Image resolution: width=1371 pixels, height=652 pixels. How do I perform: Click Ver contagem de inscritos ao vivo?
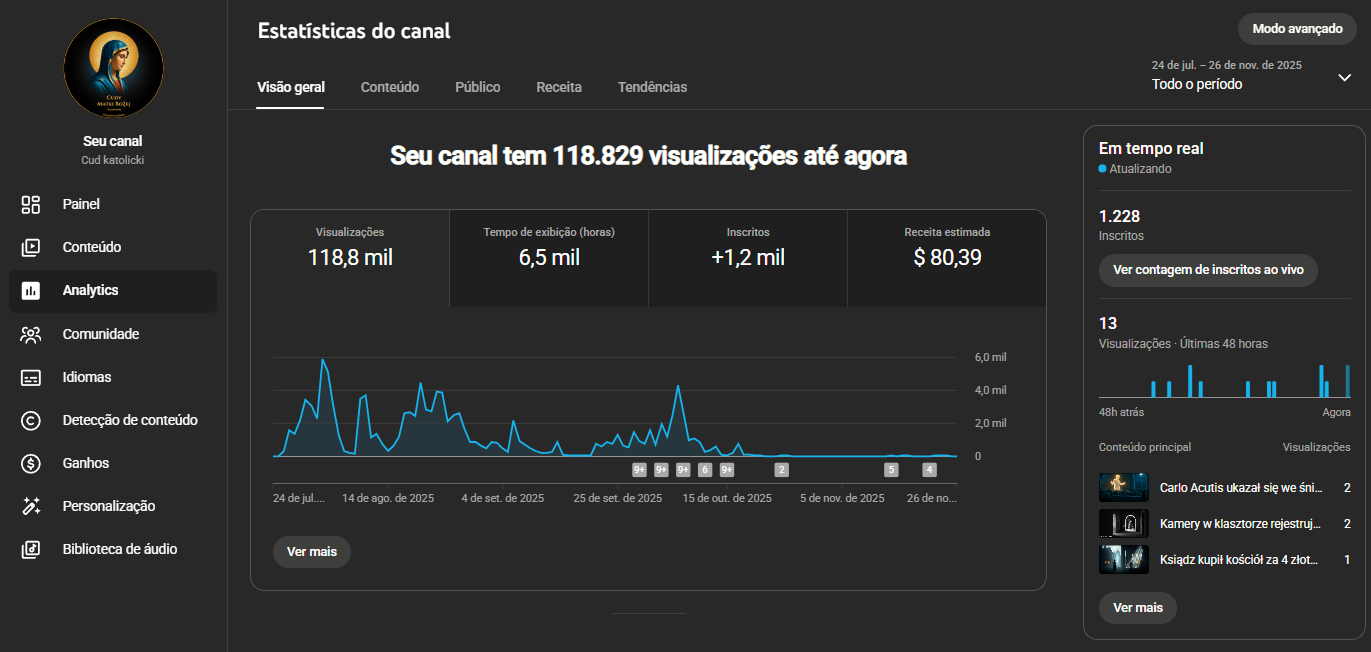coord(1208,270)
